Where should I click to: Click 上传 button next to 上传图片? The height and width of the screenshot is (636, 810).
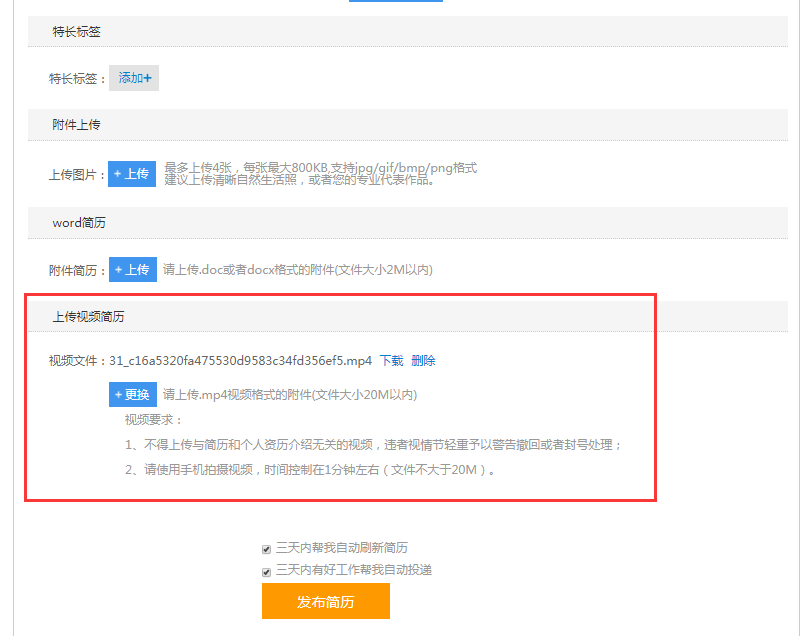132,174
